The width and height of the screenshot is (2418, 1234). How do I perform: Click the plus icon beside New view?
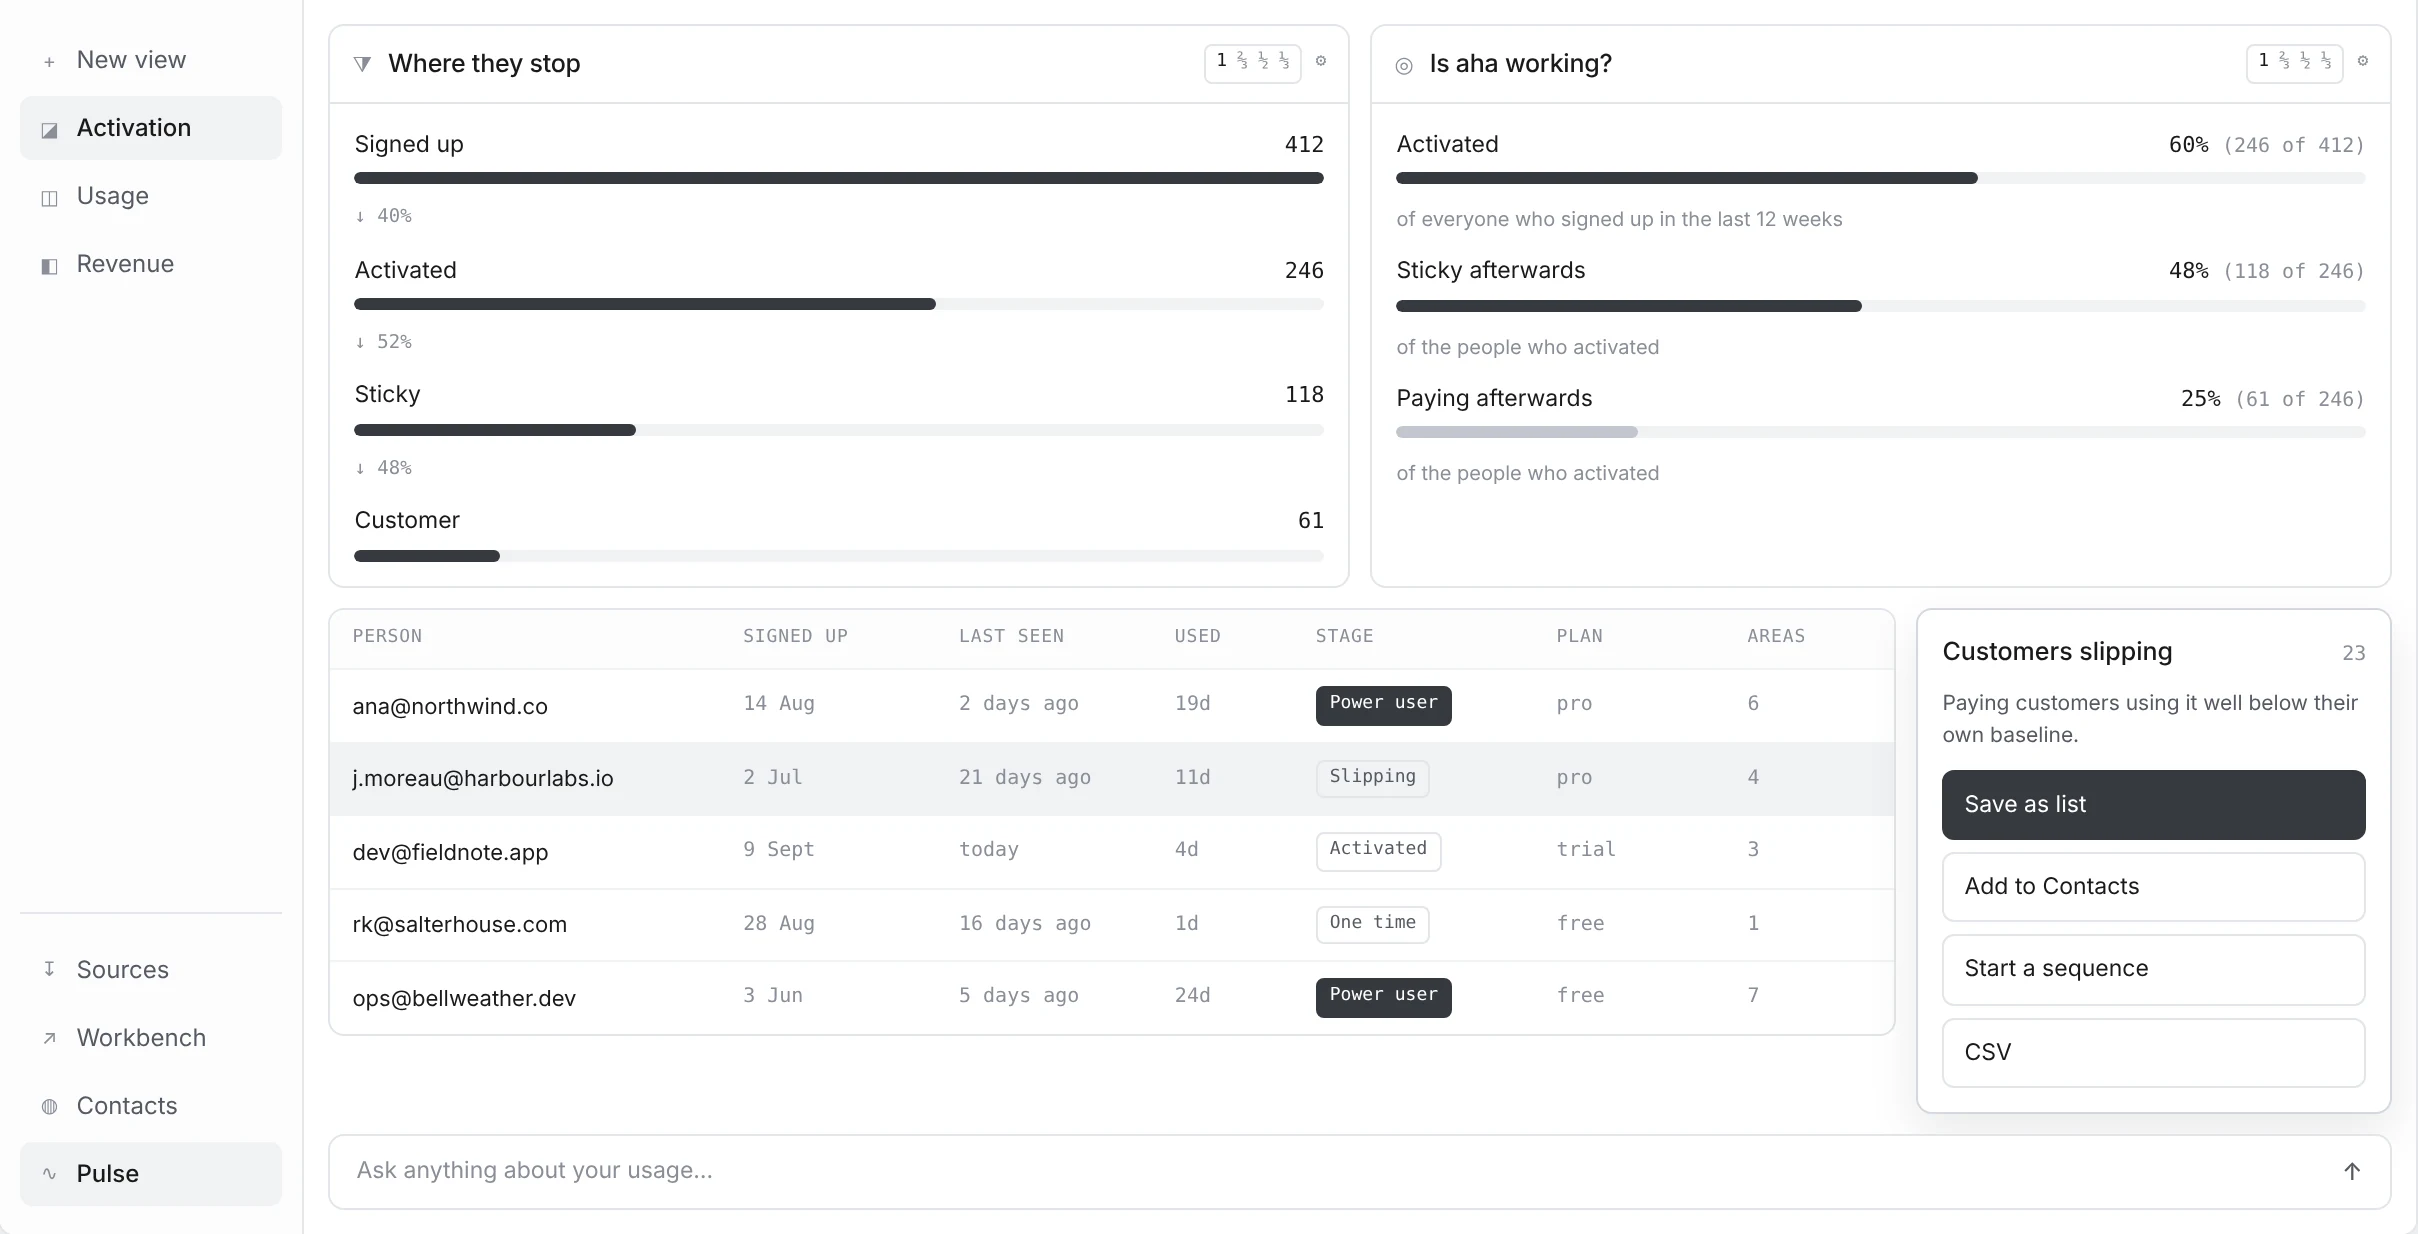pyautogui.click(x=49, y=62)
